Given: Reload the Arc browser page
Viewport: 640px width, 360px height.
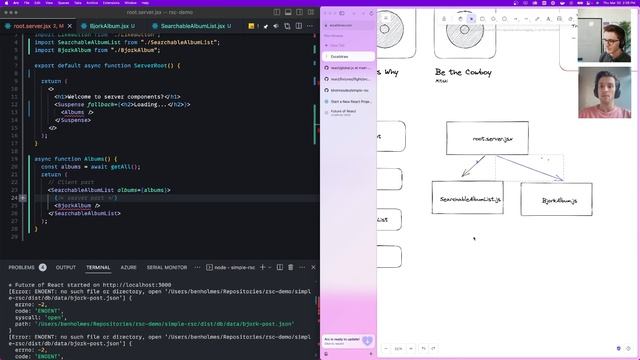Looking at the screenshot, I should click(x=371, y=13).
